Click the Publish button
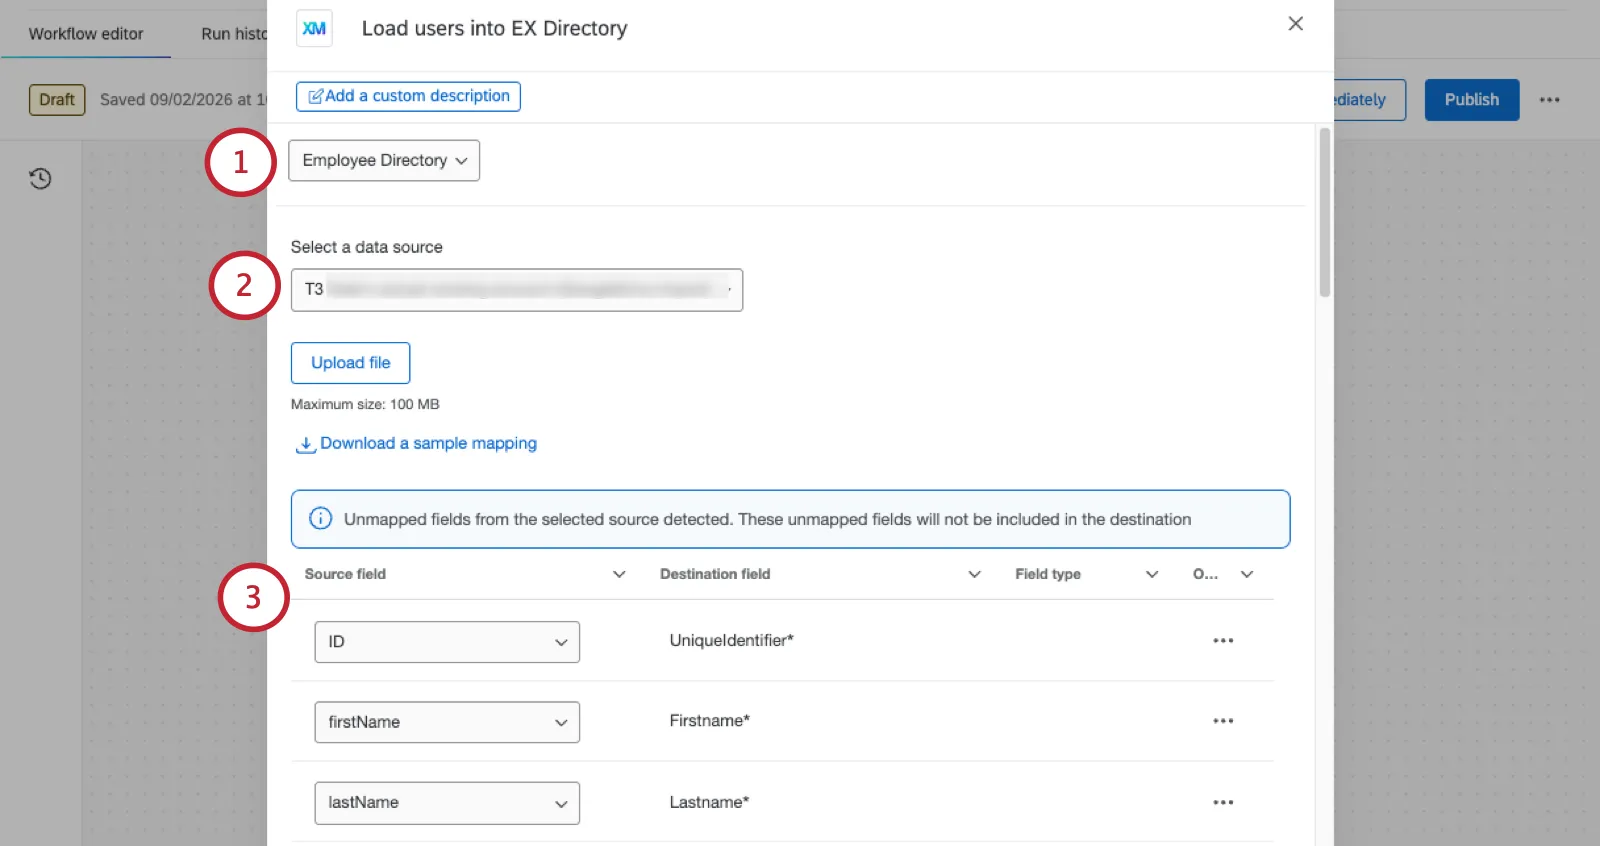The image size is (1600, 846). (1472, 100)
